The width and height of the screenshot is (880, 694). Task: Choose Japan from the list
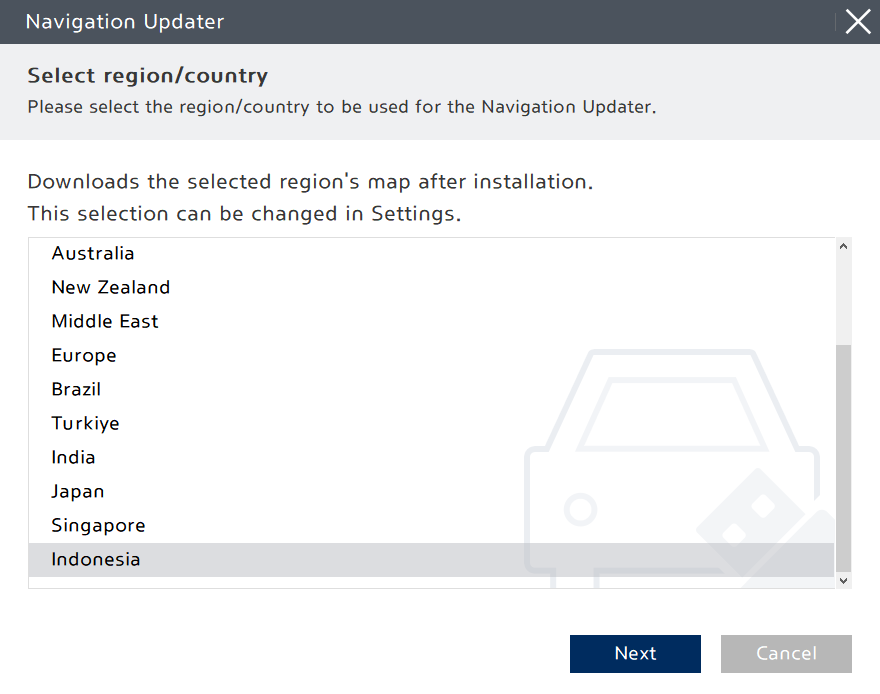pyautogui.click(x=78, y=492)
